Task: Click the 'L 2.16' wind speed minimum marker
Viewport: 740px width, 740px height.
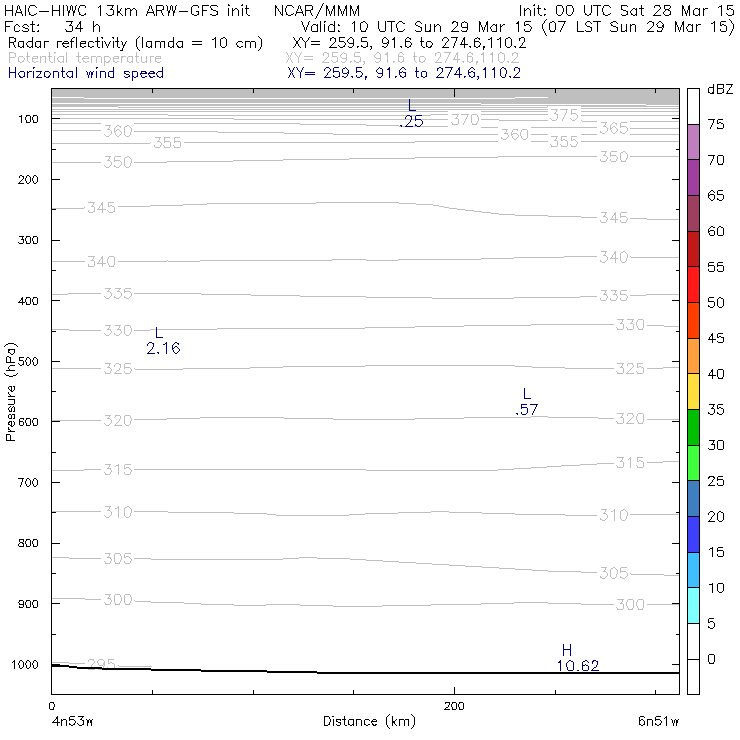Action: tap(163, 340)
